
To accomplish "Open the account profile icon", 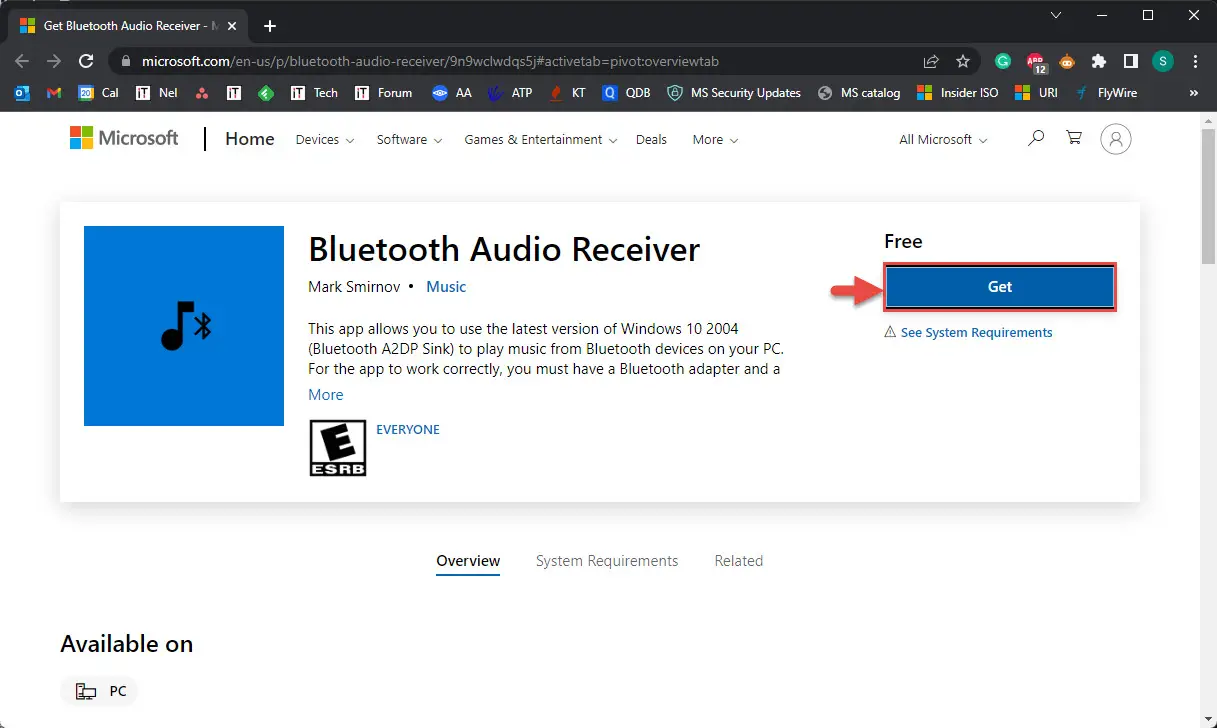I will (x=1116, y=138).
